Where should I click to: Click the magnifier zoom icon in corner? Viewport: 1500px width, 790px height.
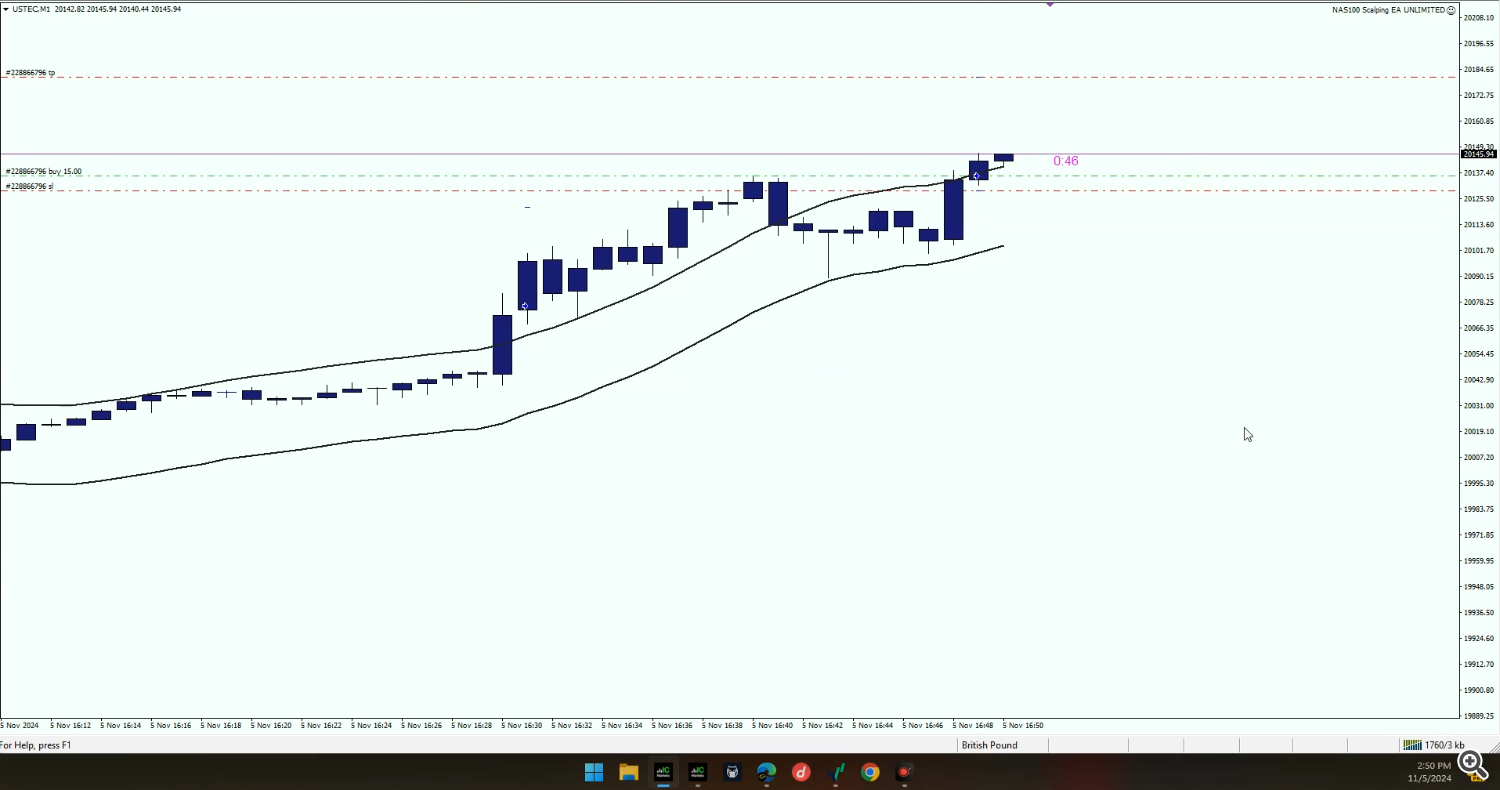(1471, 764)
